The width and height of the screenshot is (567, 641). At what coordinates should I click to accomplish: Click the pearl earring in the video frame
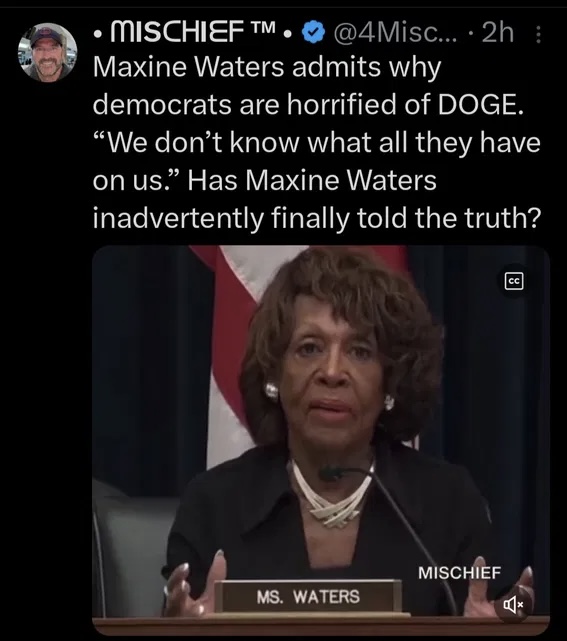click(271, 390)
